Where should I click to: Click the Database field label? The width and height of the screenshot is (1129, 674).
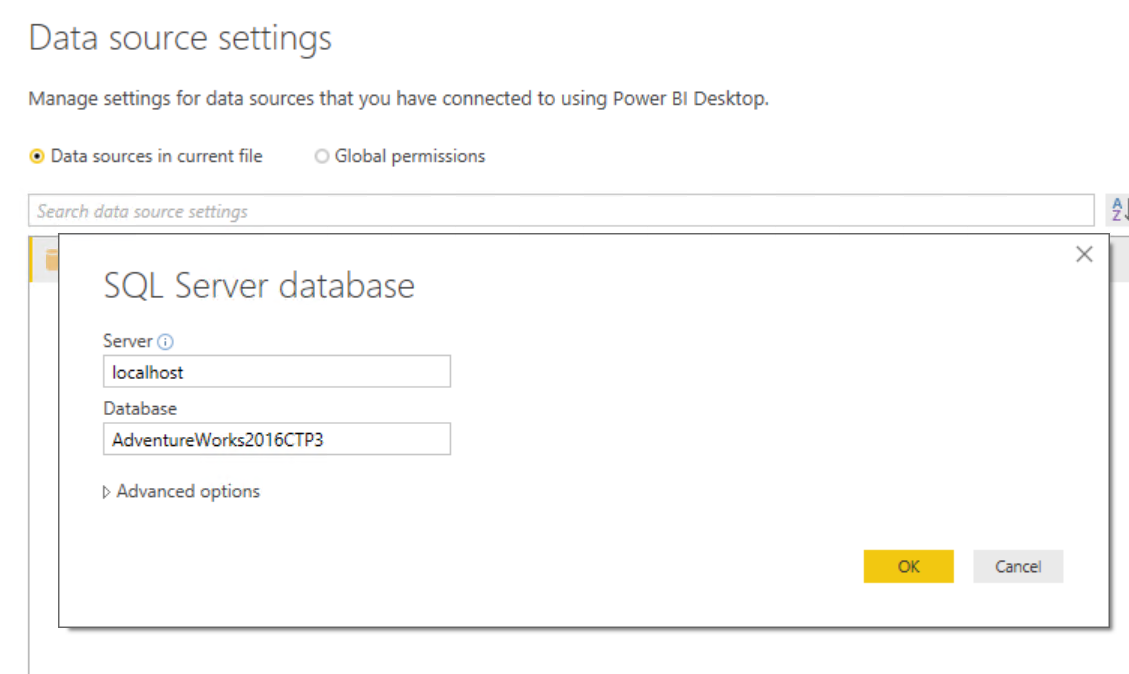point(140,408)
